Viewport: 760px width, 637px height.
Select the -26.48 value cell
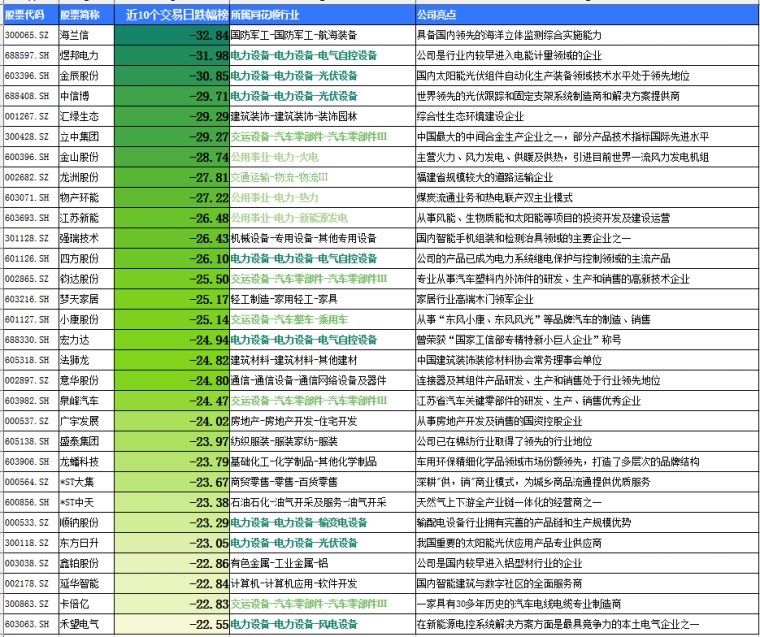172,218
